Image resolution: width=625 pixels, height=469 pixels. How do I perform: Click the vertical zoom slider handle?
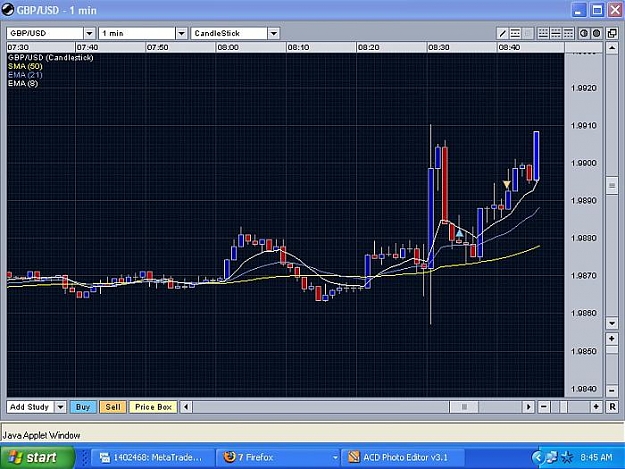click(x=612, y=350)
